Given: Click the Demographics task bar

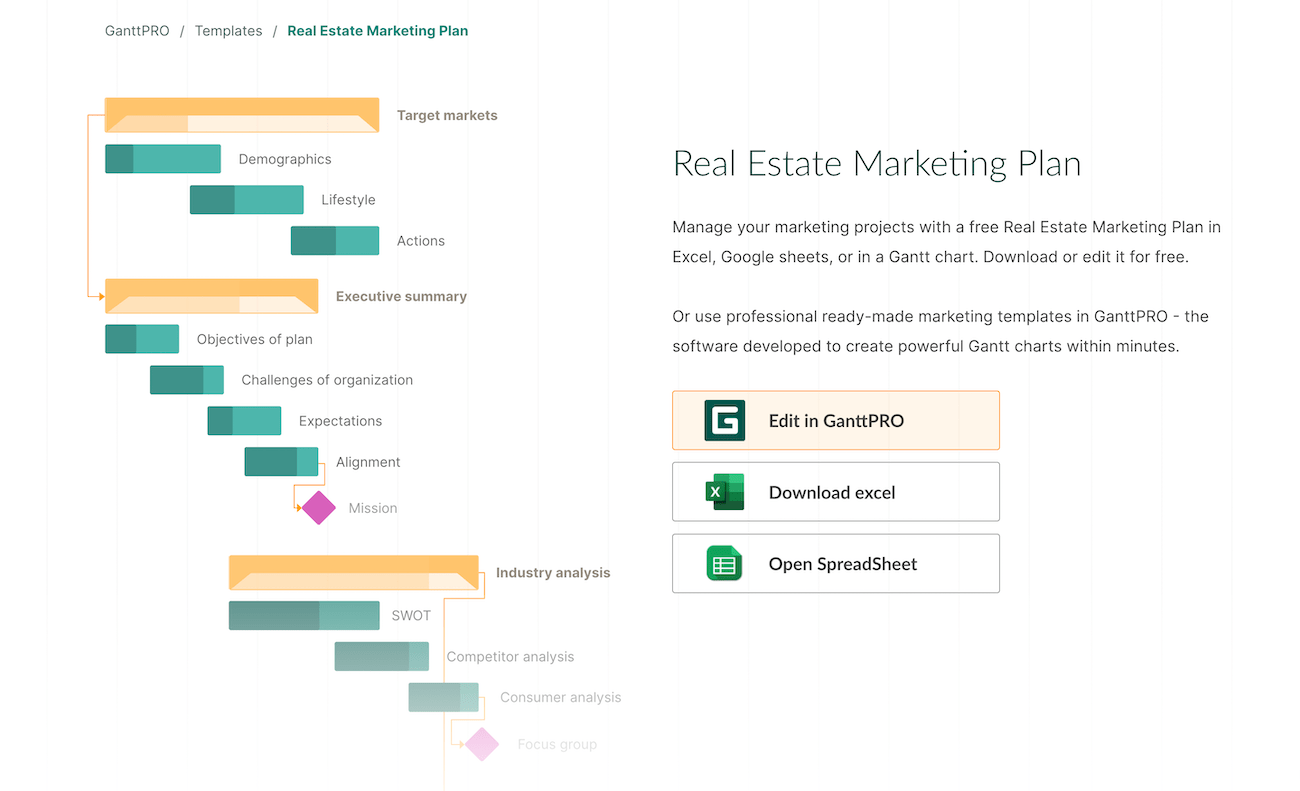Looking at the screenshot, I should pyautogui.click(x=163, y=159).
